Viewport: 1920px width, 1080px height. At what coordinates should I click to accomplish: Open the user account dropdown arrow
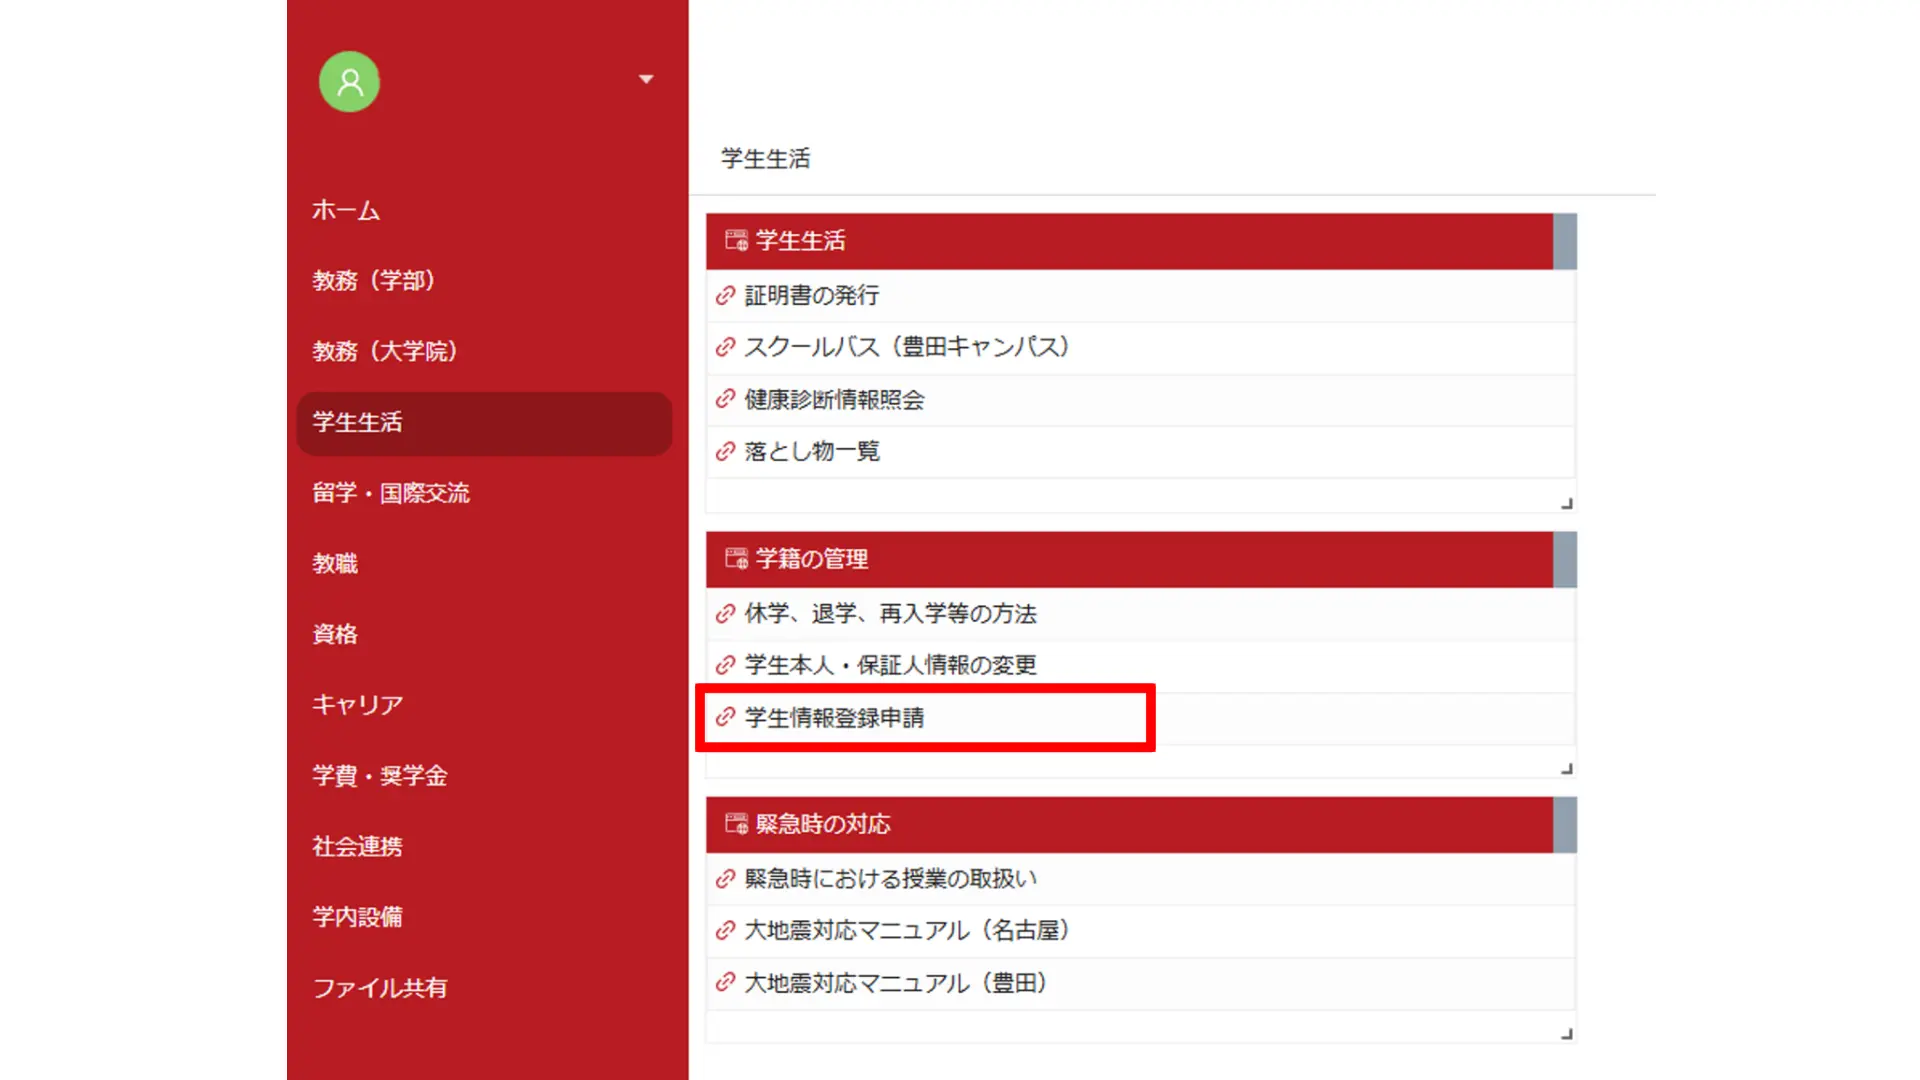pos(646,79)
